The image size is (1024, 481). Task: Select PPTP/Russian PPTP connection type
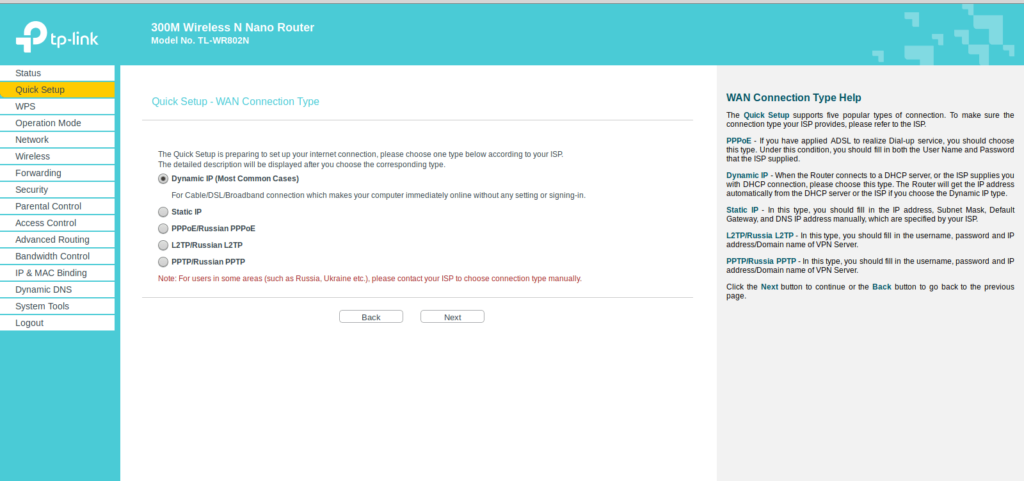[x=163, y=262]
